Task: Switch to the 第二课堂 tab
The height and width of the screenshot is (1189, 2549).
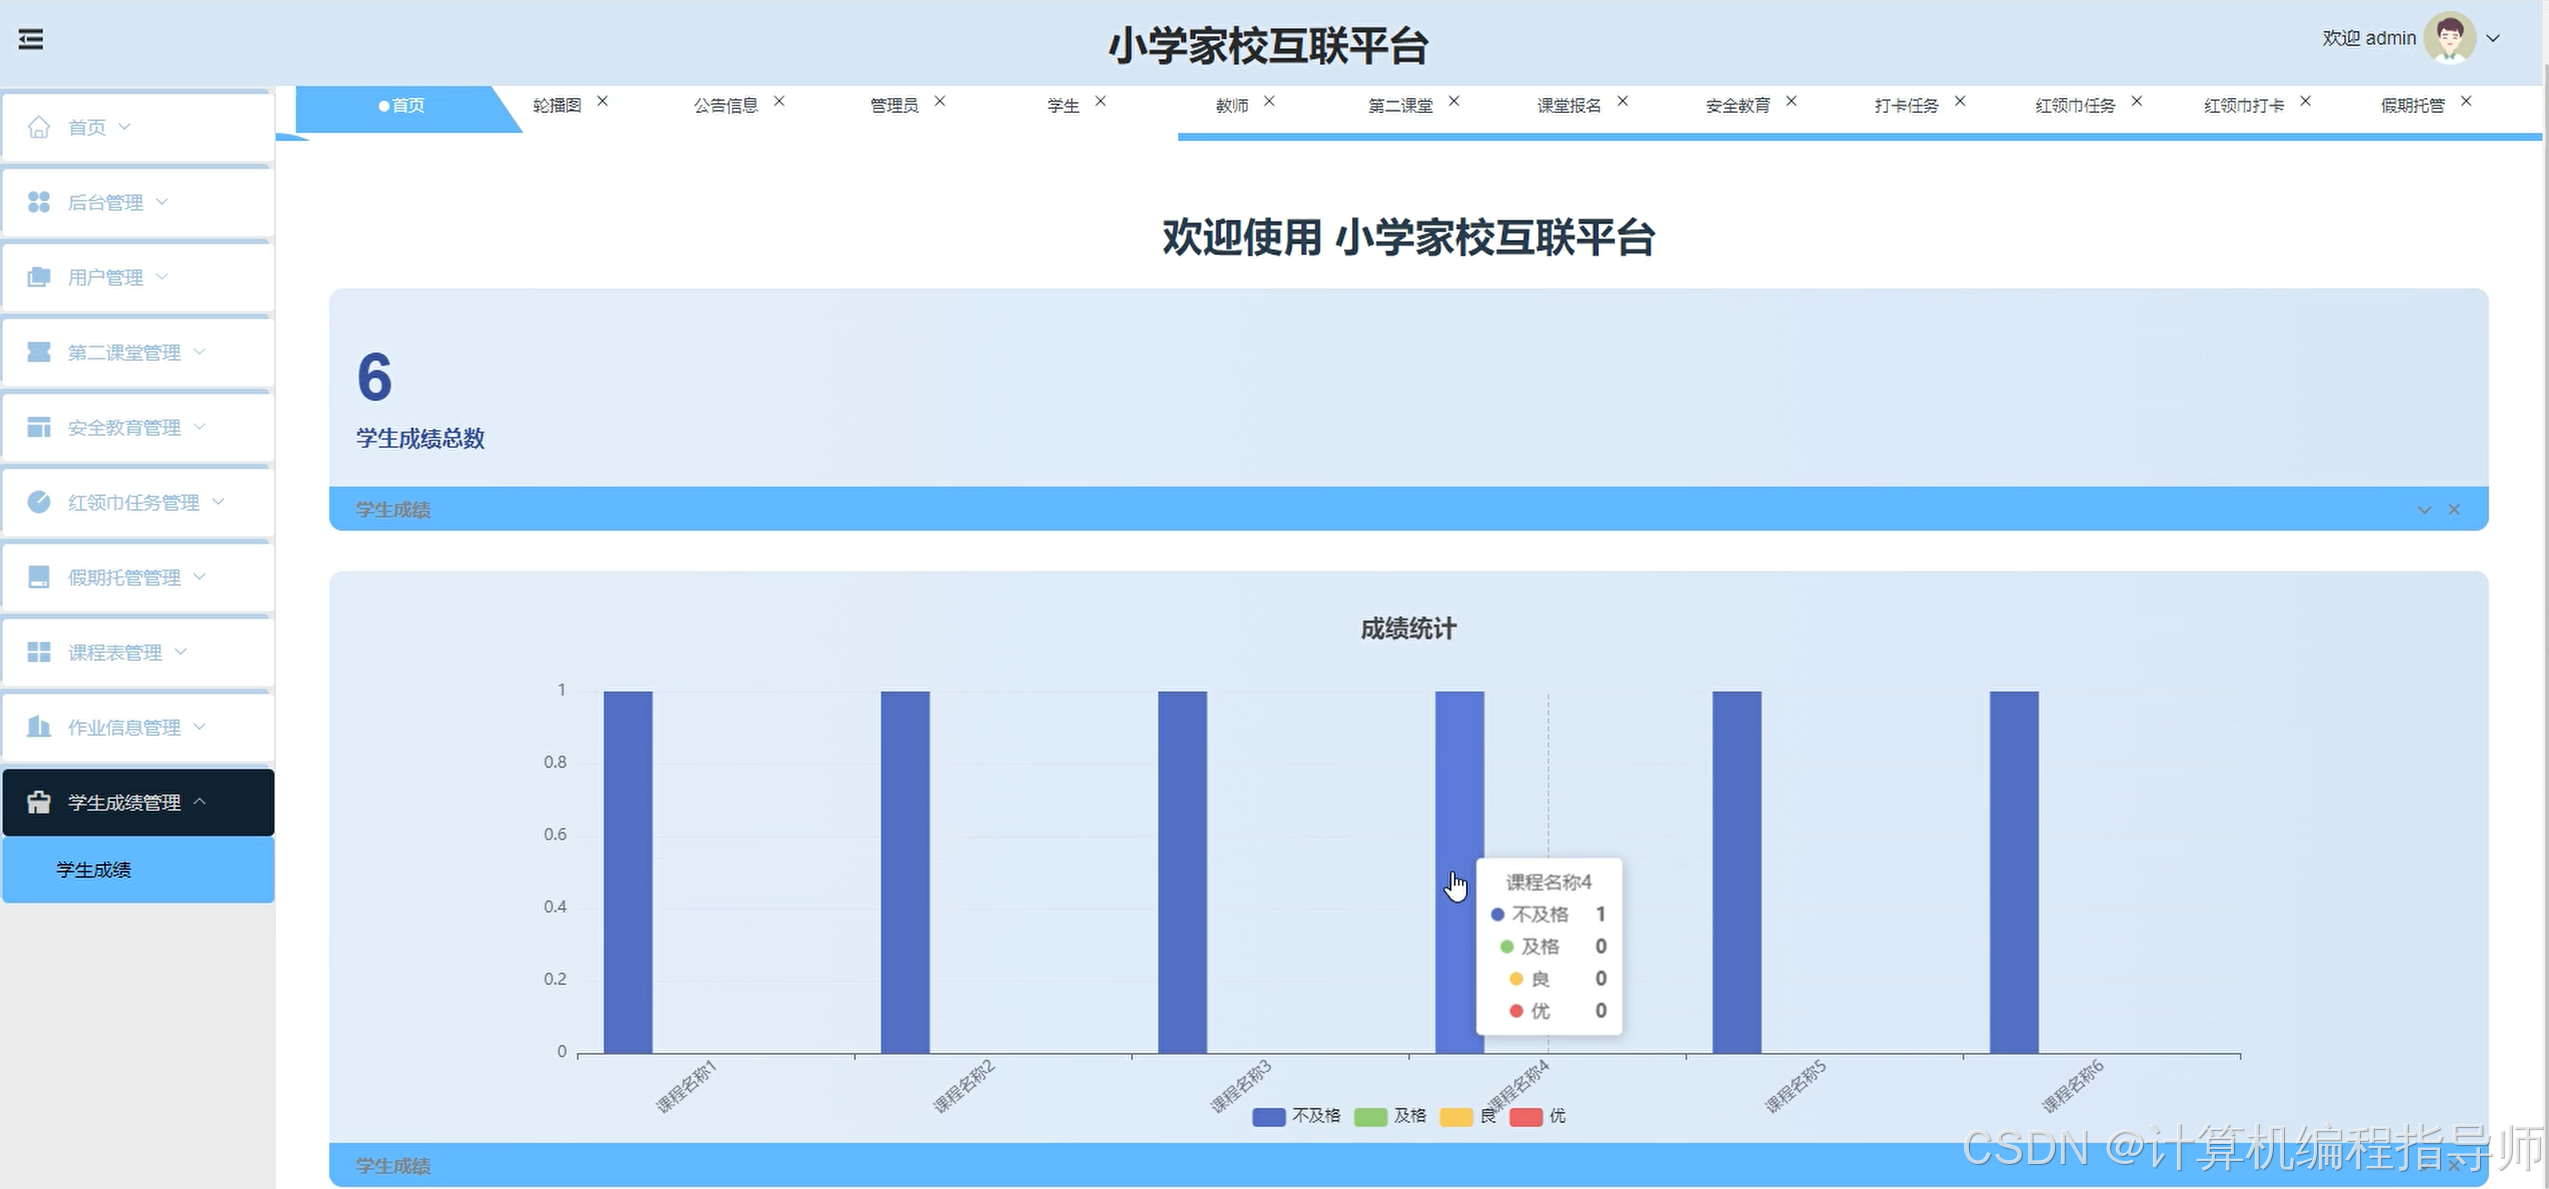Action: tap(1400, 105)
